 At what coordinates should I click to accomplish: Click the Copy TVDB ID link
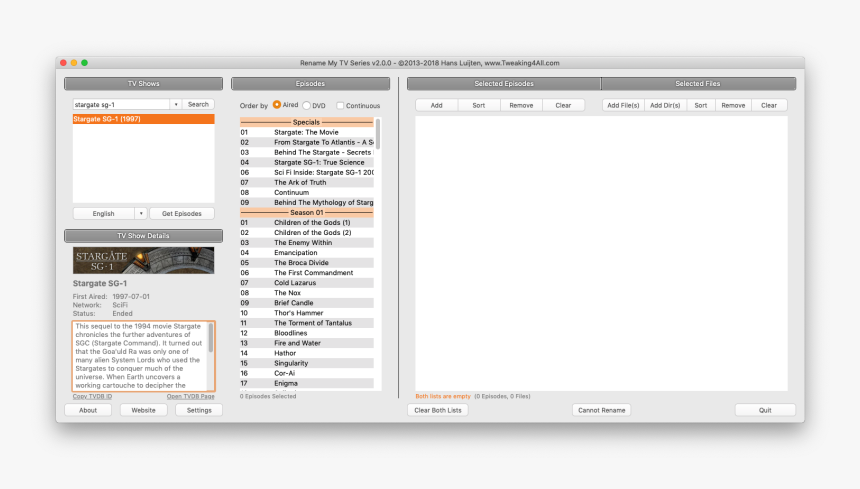(x=92, y=396)
